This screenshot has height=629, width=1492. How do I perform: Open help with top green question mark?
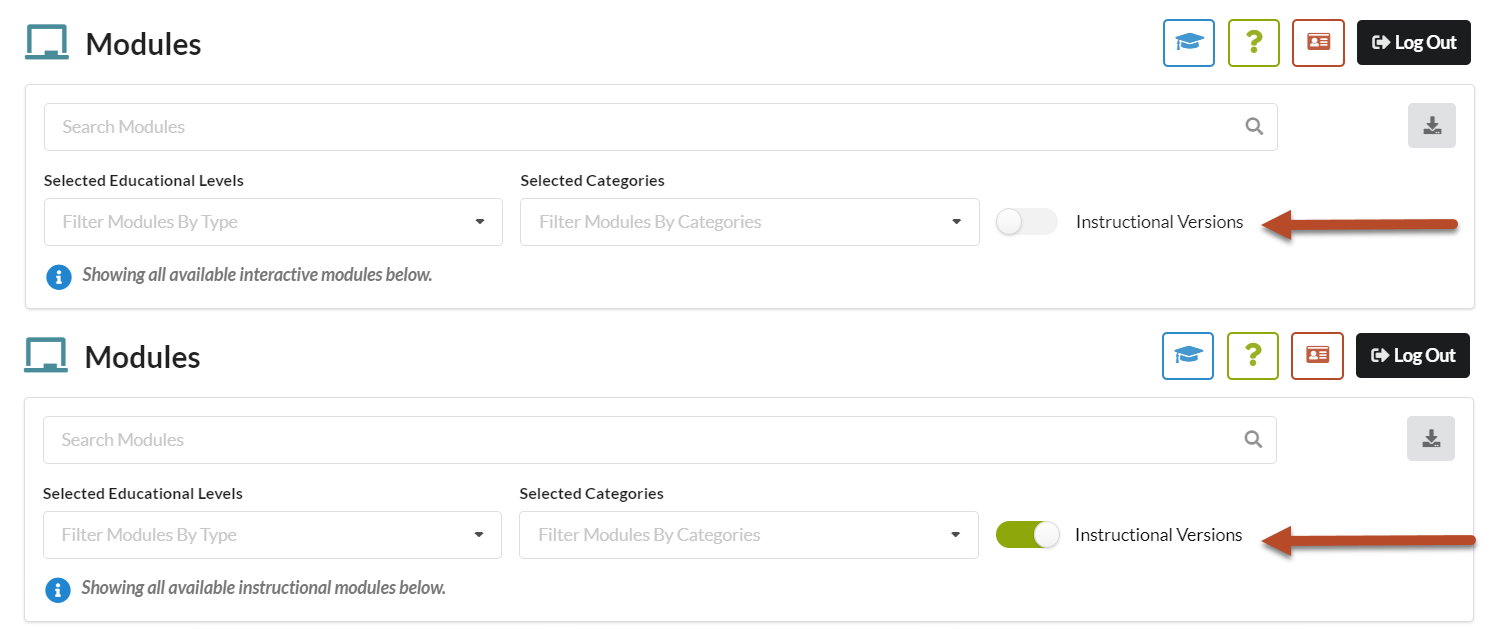pyautogui.click(x=1253, y=43)
